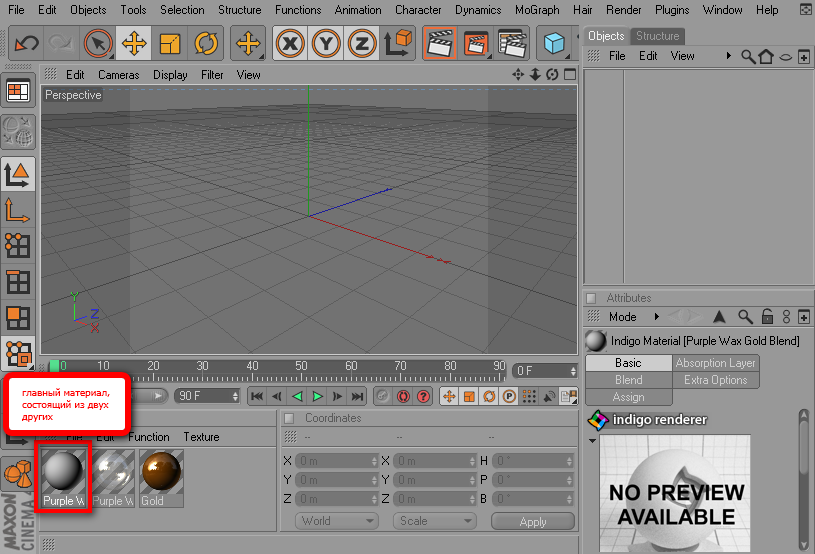Switch to the Structure tab
This screenshot has height=554, width=815.
657,36
